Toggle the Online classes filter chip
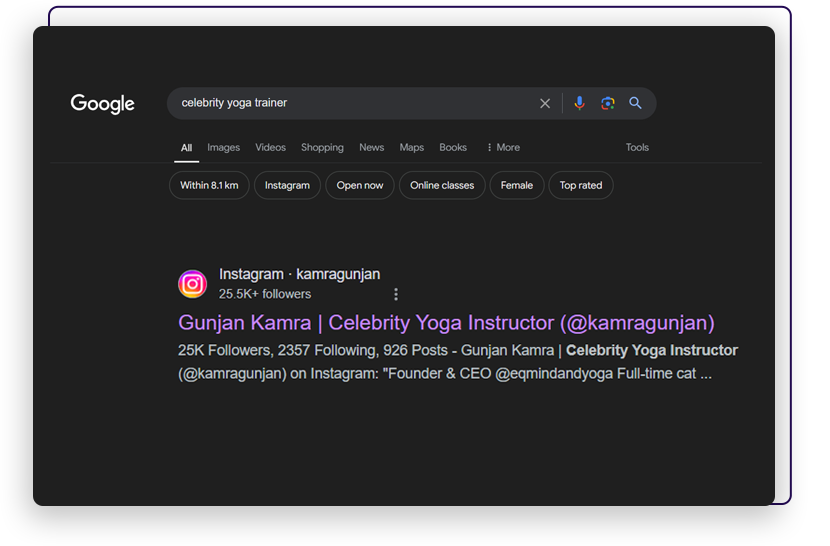The image size is (830, 546). click(442, 185)
